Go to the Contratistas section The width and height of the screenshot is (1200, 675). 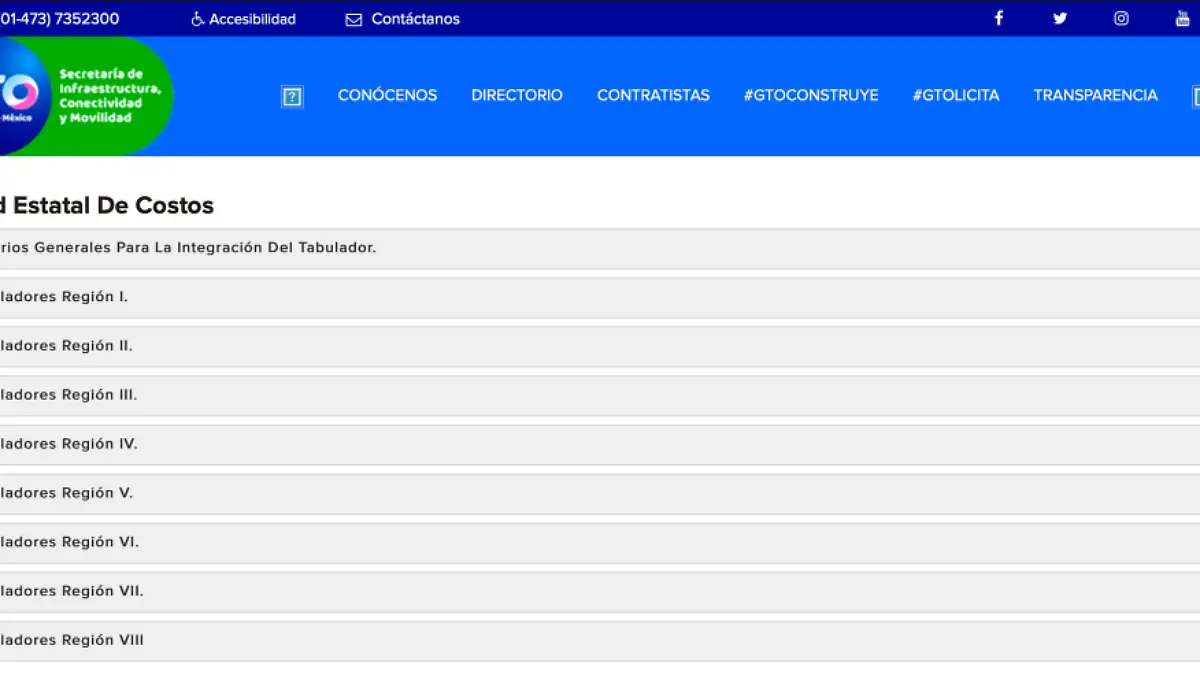coord(653,95)
